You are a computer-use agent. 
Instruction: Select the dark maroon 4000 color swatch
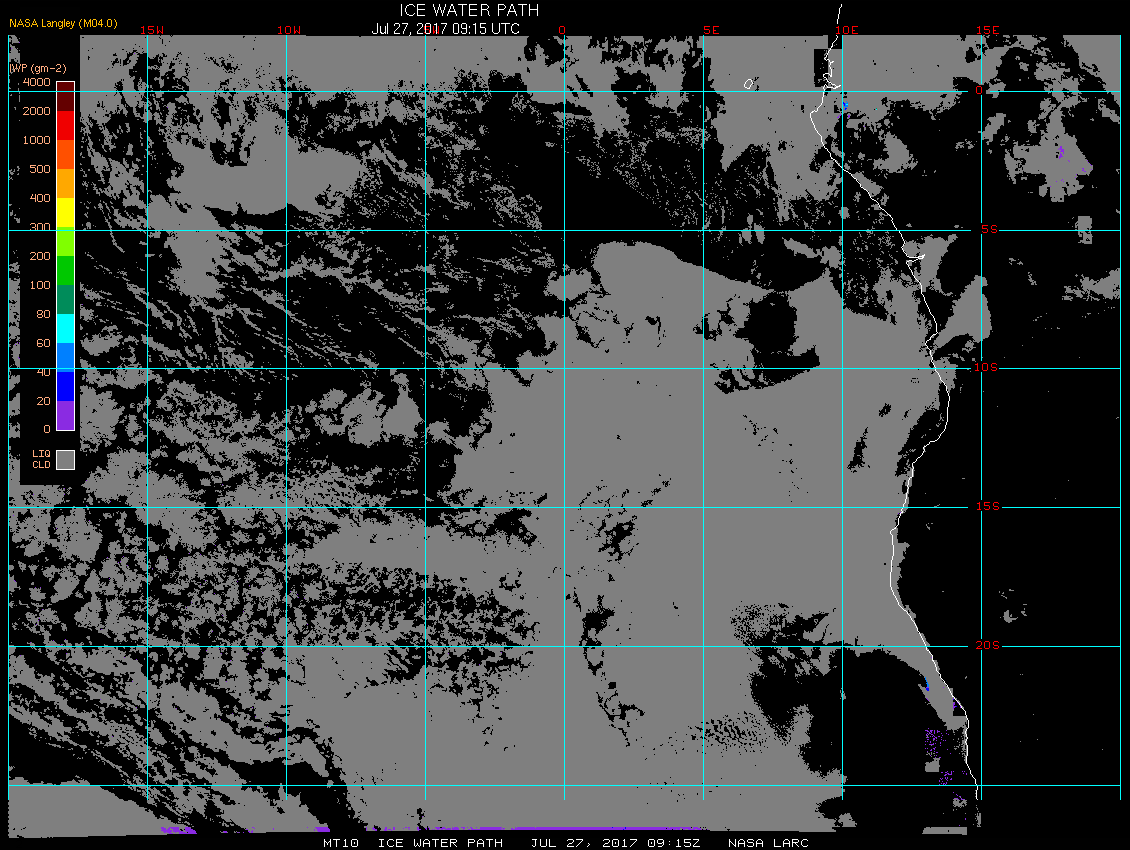(x=66, y=96)
